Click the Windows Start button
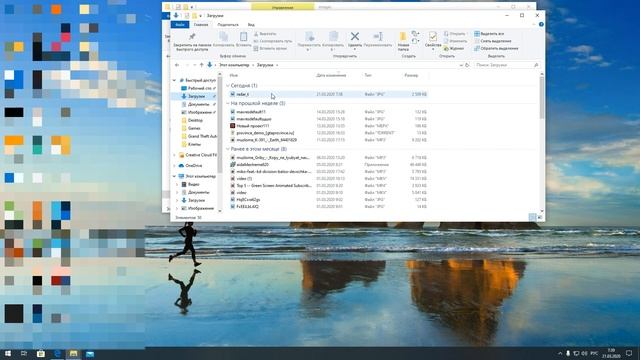 pos(7,353)
